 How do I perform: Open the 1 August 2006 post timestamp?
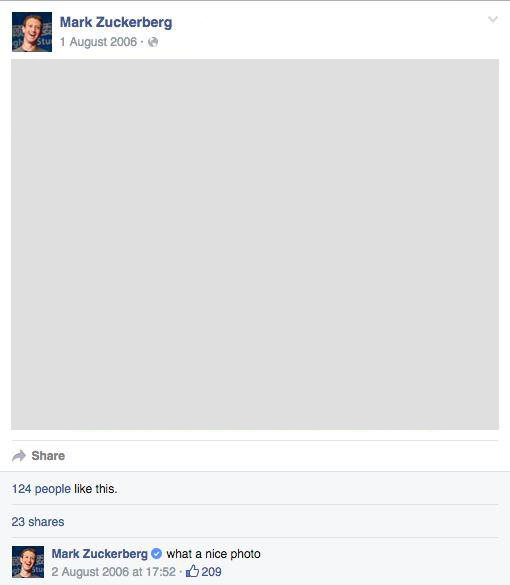98,42
